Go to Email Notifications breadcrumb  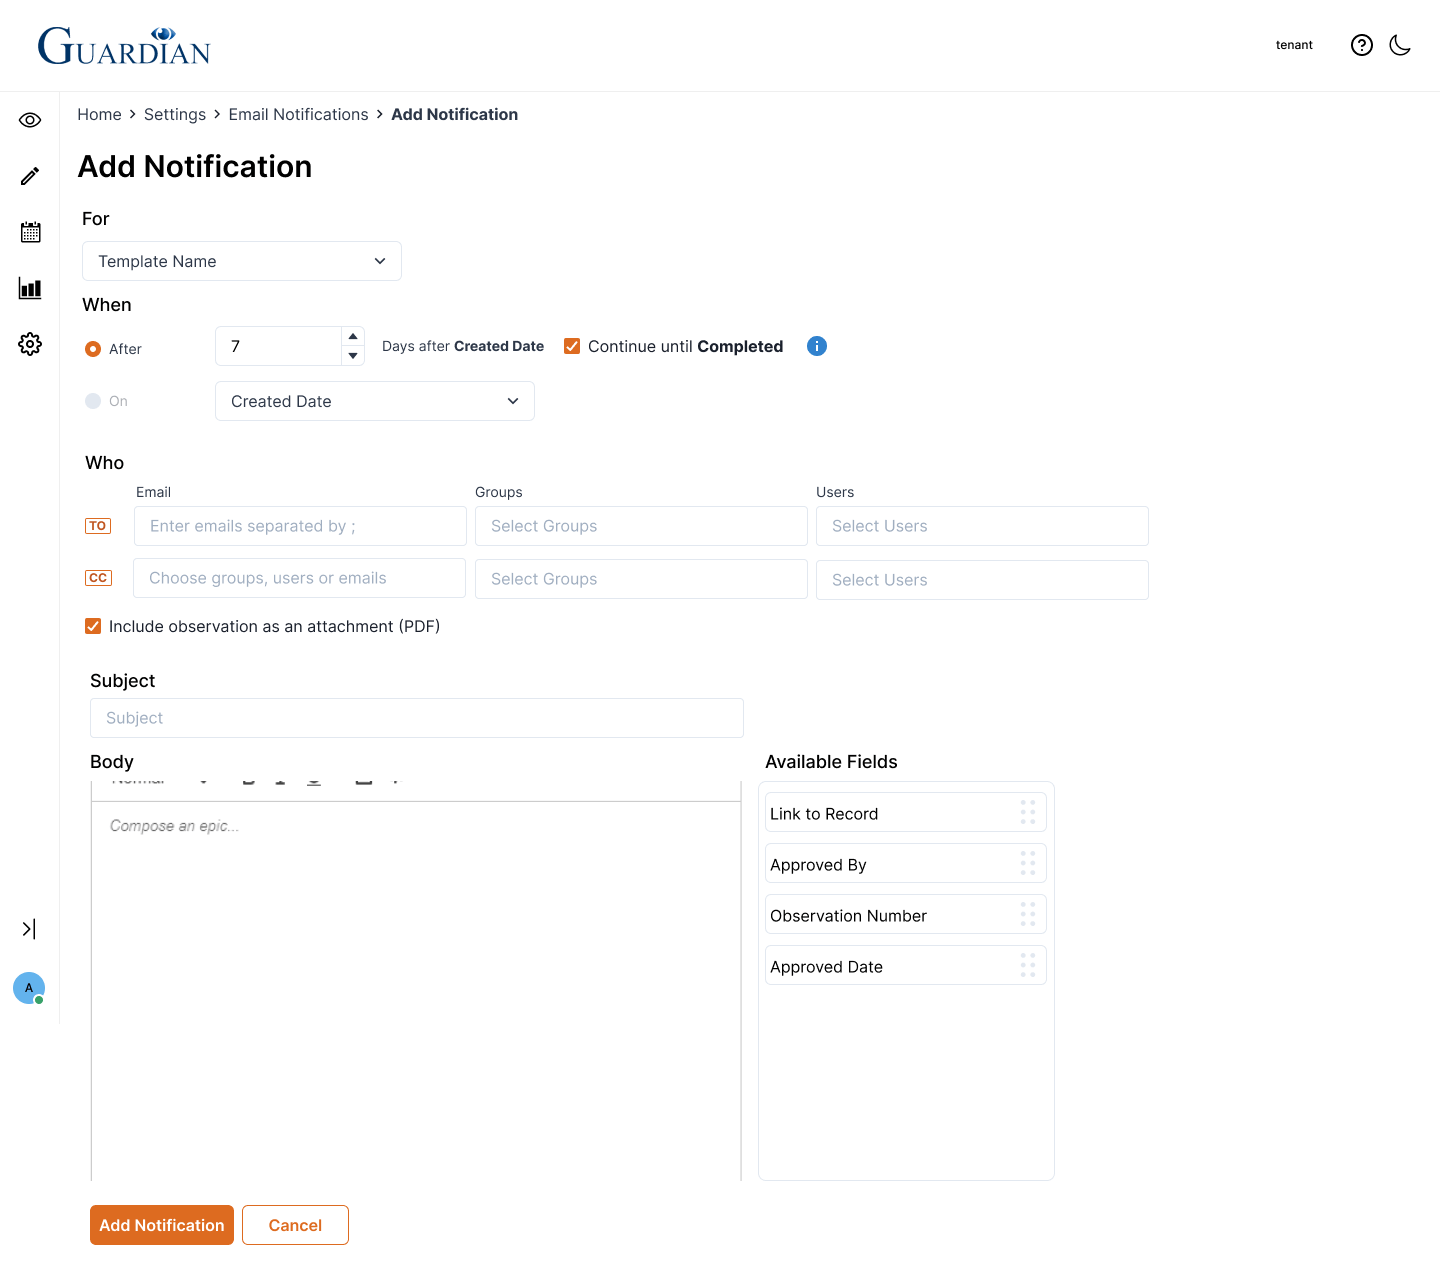click(298, 115)
